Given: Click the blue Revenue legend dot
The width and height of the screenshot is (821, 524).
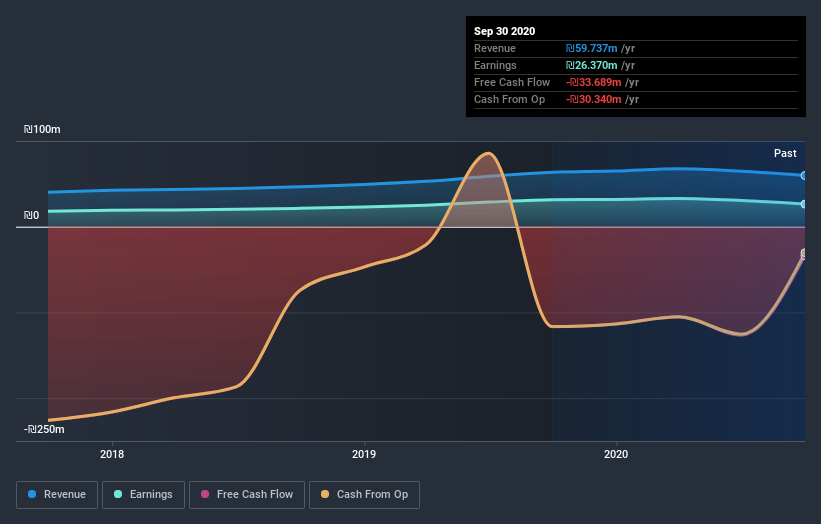Looking at the screenshot, I should pos(32,494).
